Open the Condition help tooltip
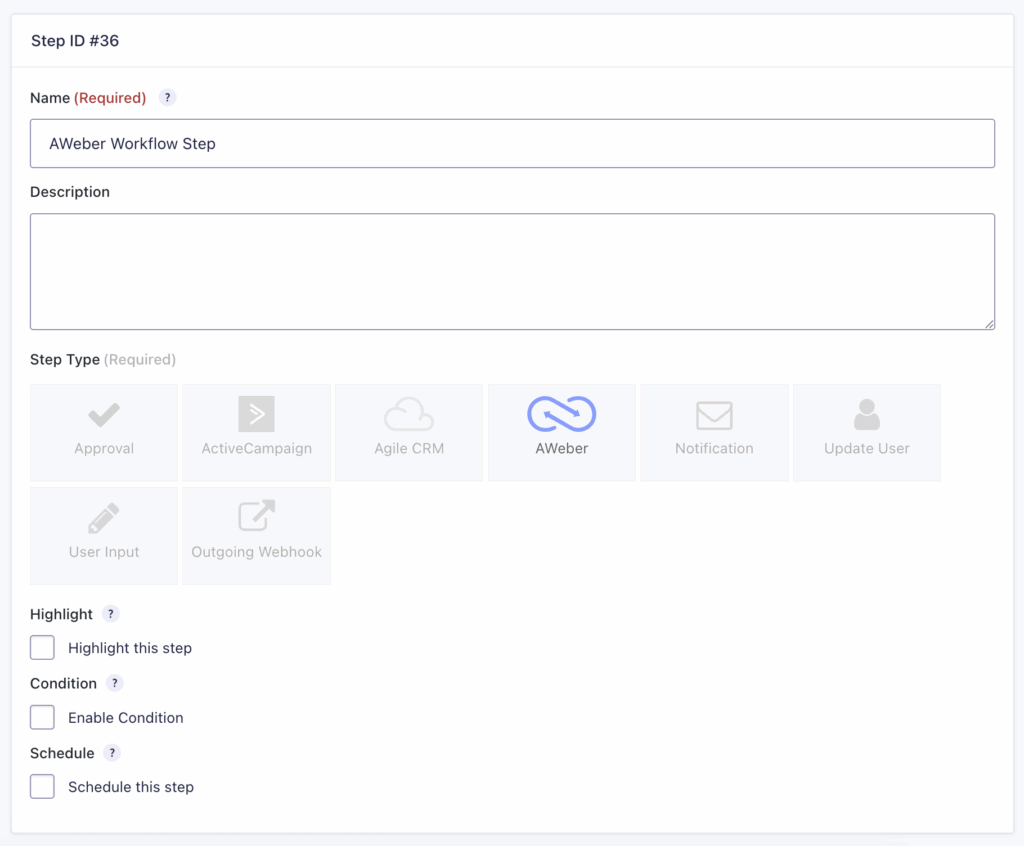 (x=115, y=683)
